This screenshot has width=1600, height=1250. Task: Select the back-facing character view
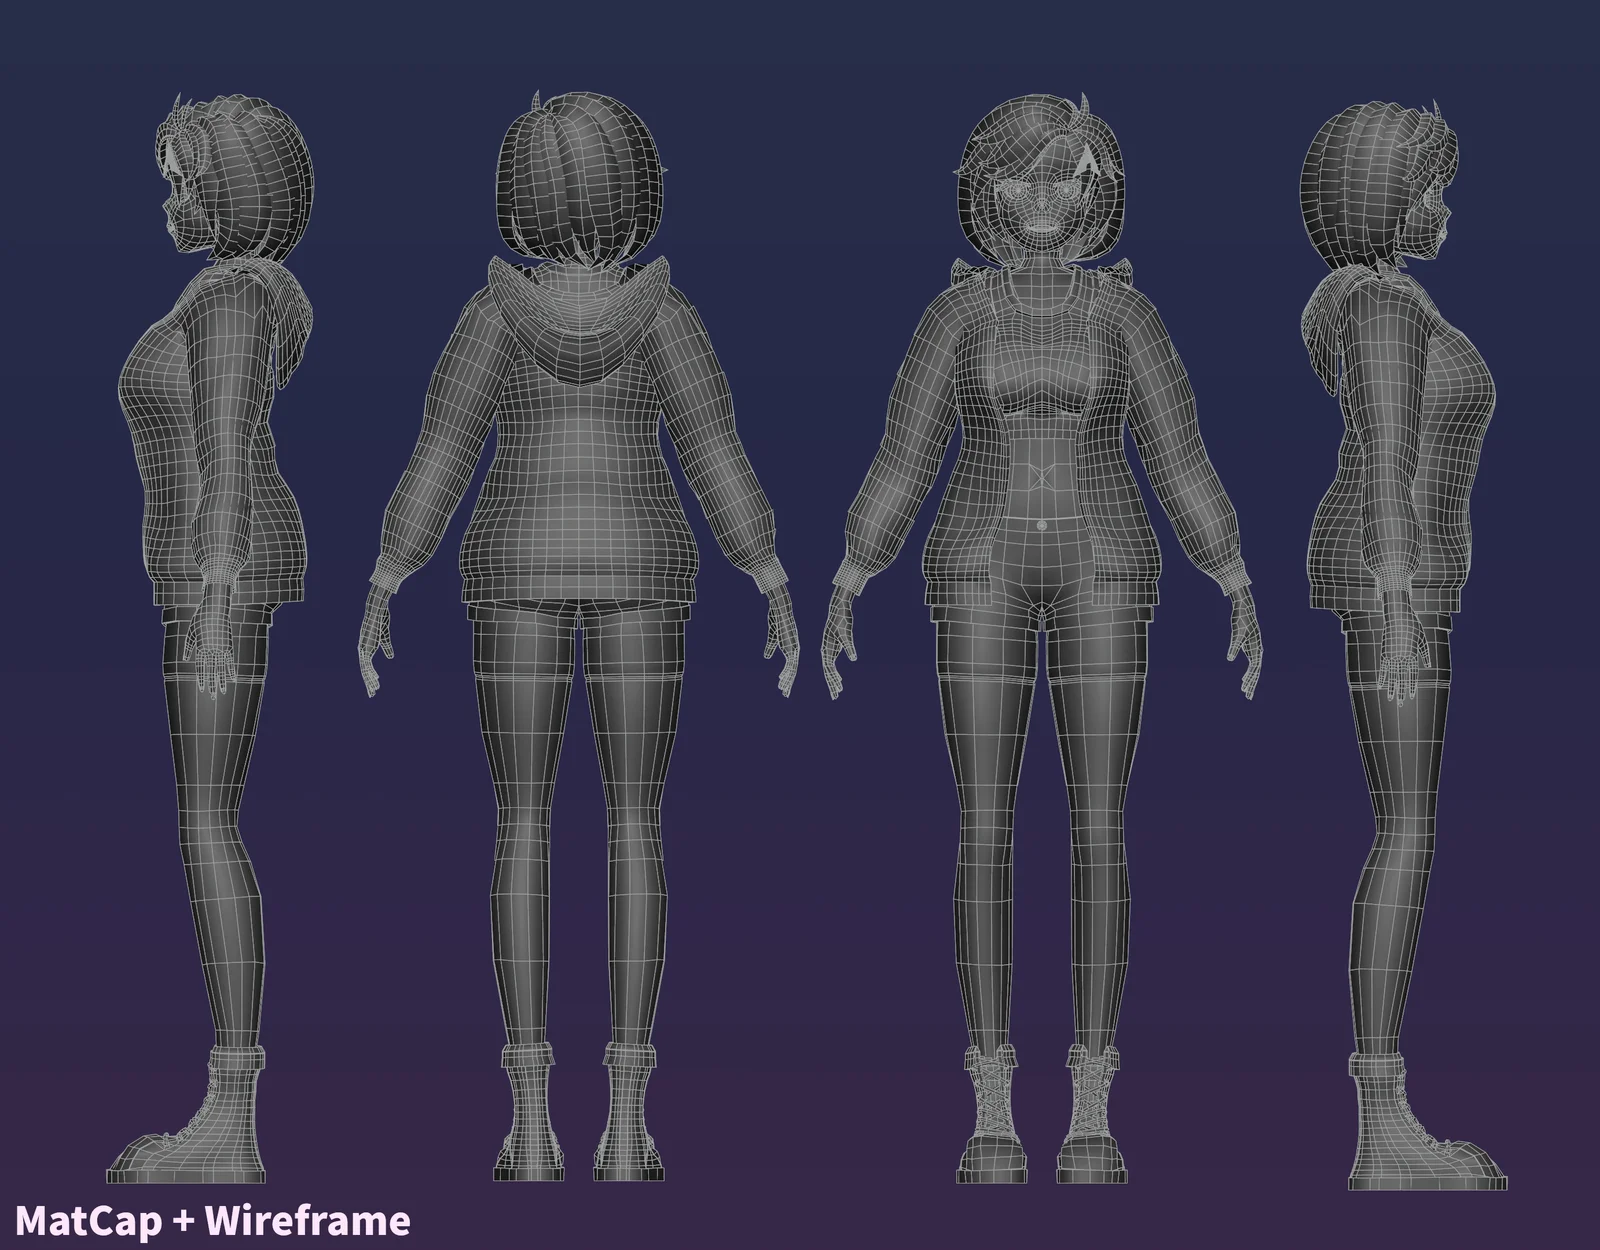tap(575, 600)
